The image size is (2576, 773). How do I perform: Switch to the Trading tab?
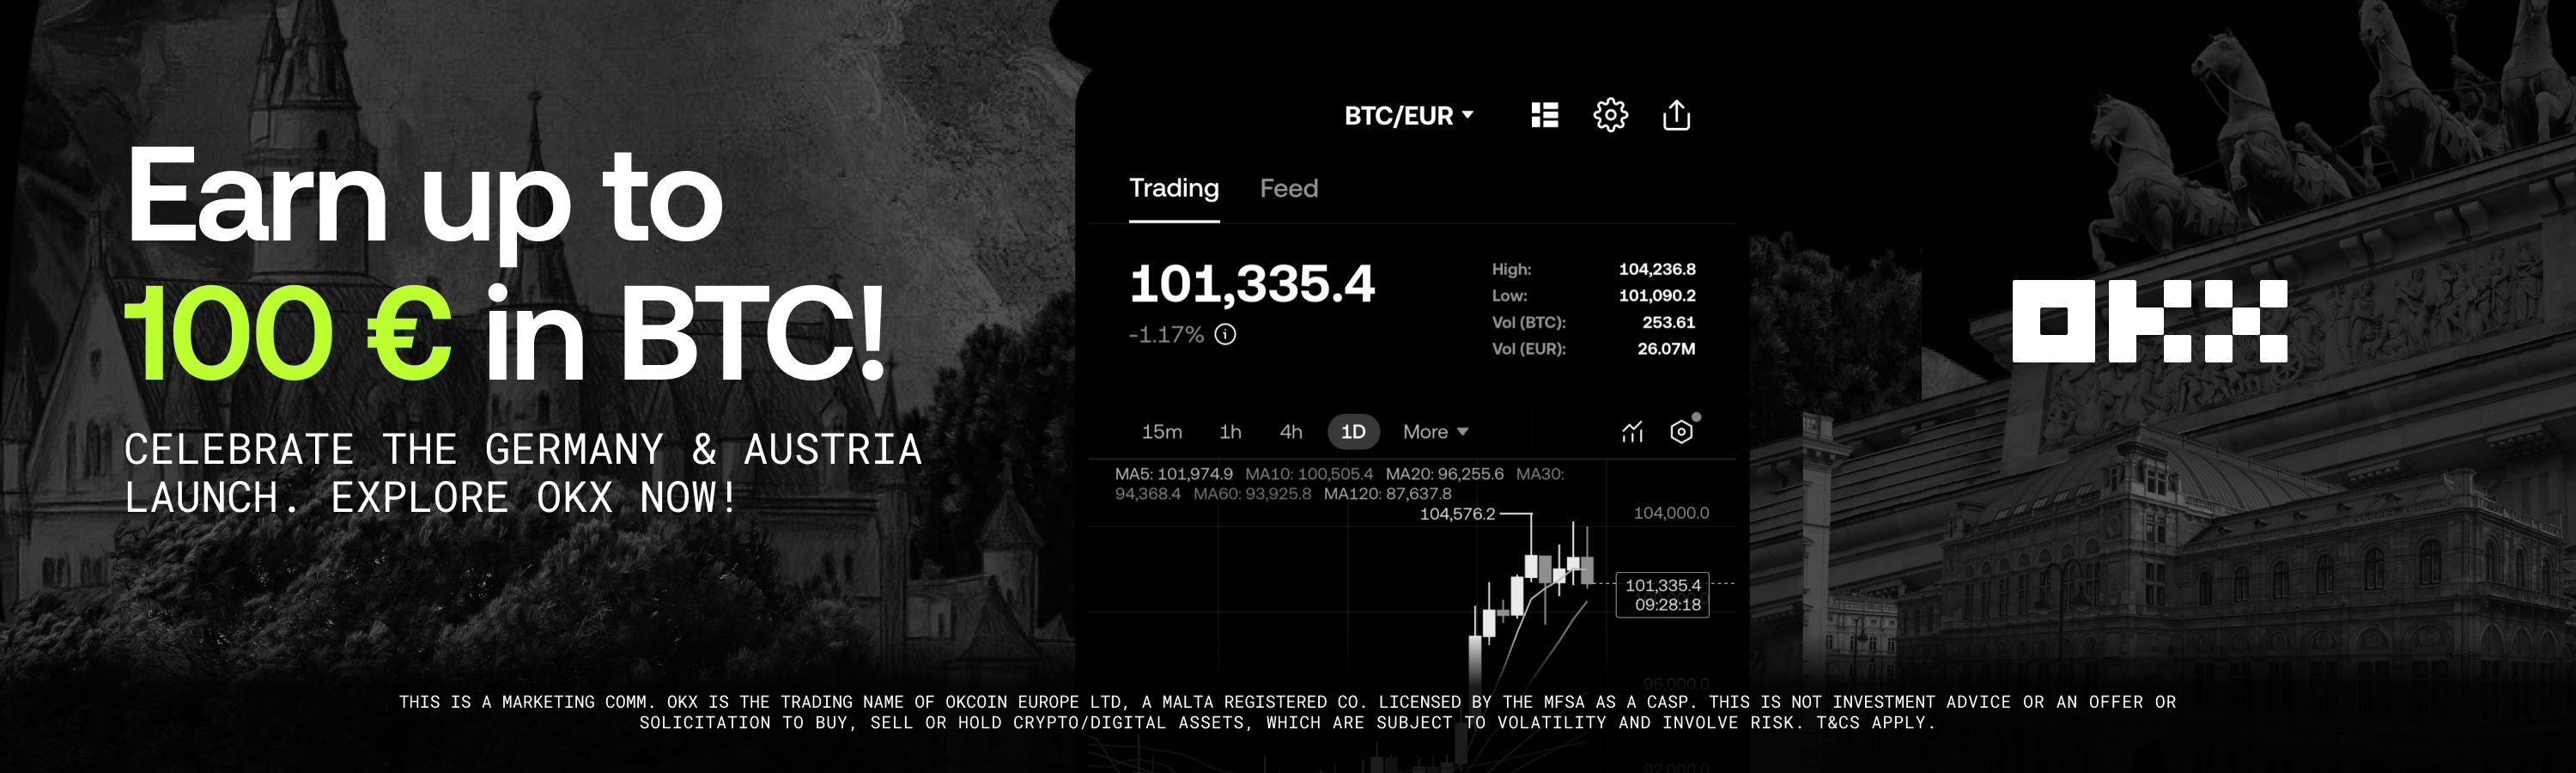coord(1174,188)
